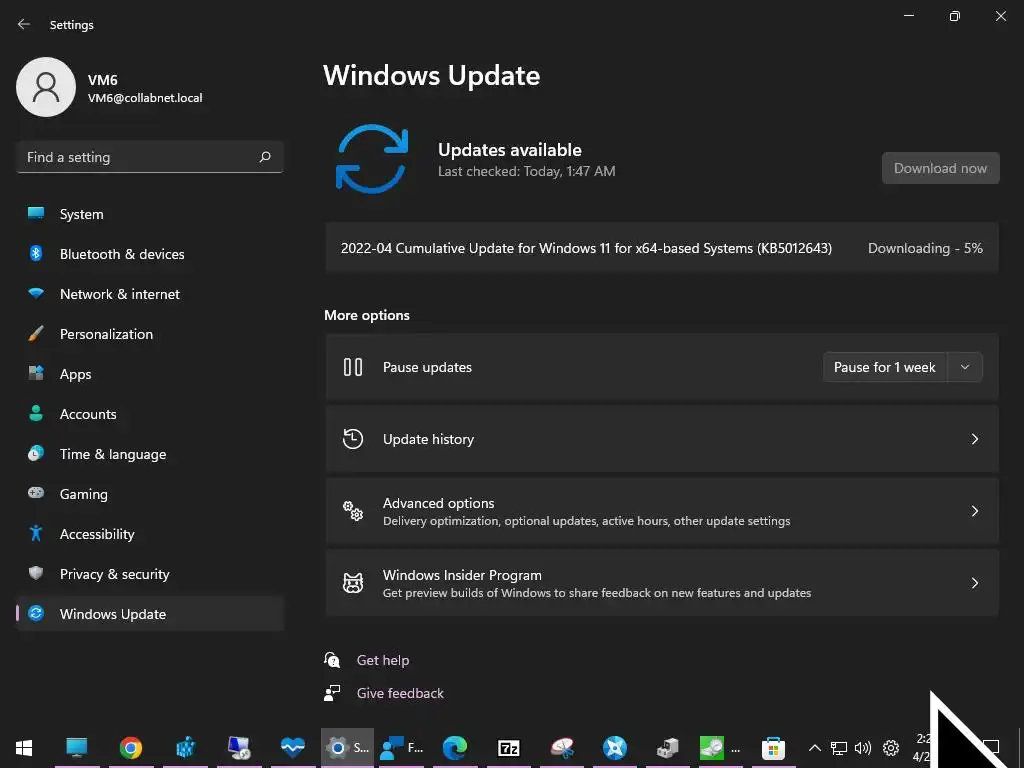Click the gear icon in system tray
Image resolution: width=1024 pixels, height=768 pixels.
pyautogui.click(x=891, y=748)
